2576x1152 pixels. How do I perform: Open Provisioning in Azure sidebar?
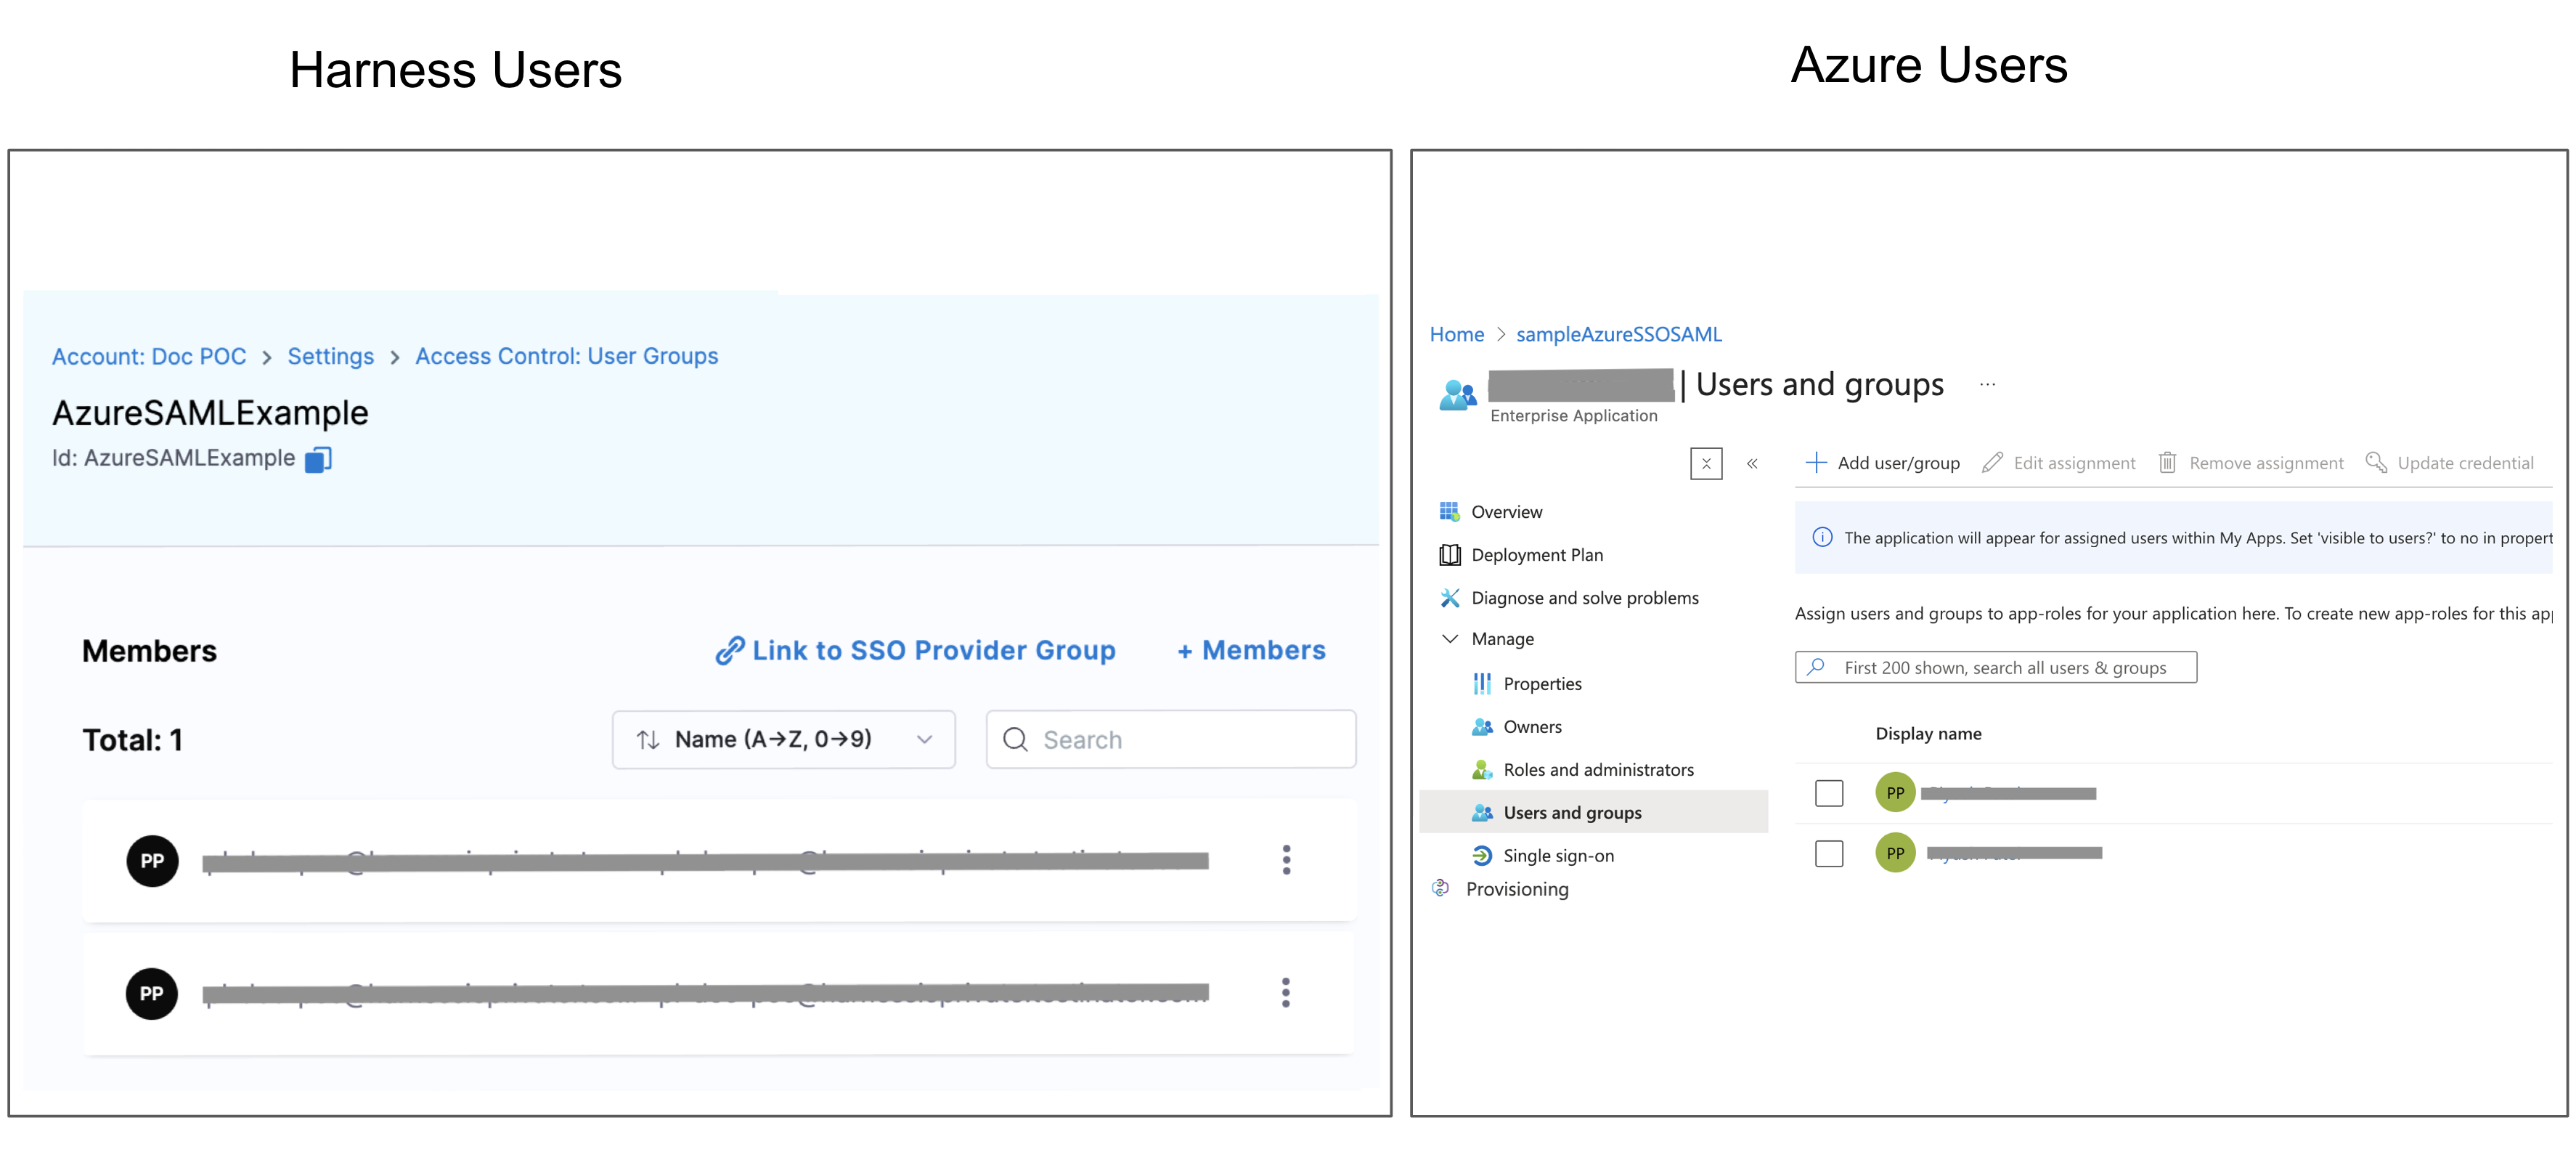[1516, 889]
